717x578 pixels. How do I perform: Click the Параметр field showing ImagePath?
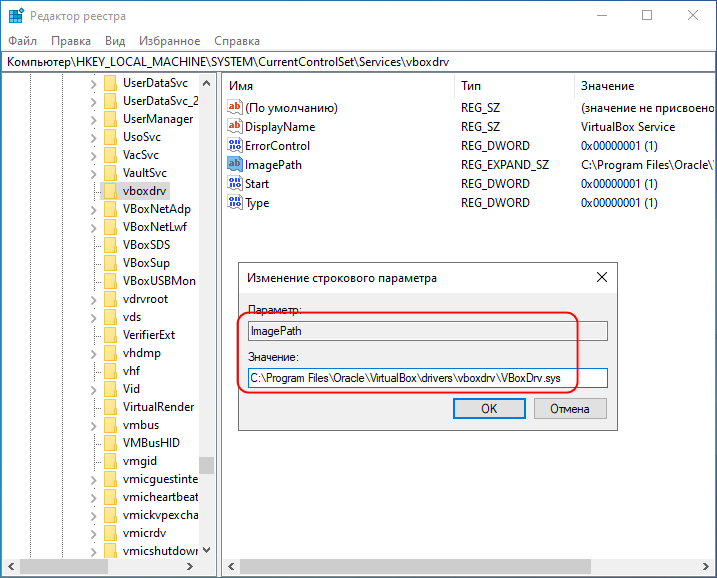click(428, 331)
